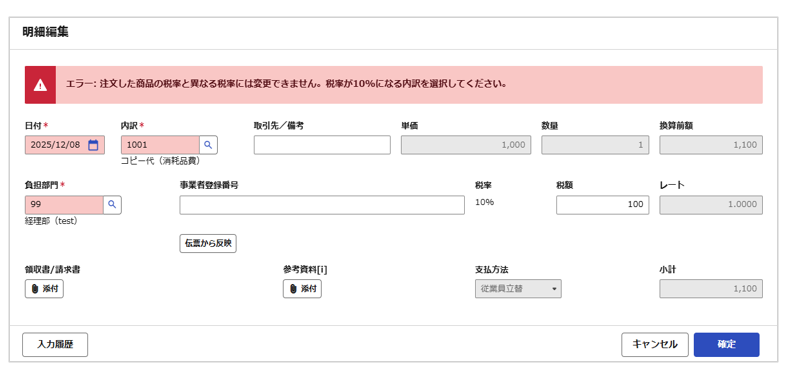The width and height of the screenshot is (791, 377).
Task: Click the red warning triangle icon
Action: click(40, 85)
